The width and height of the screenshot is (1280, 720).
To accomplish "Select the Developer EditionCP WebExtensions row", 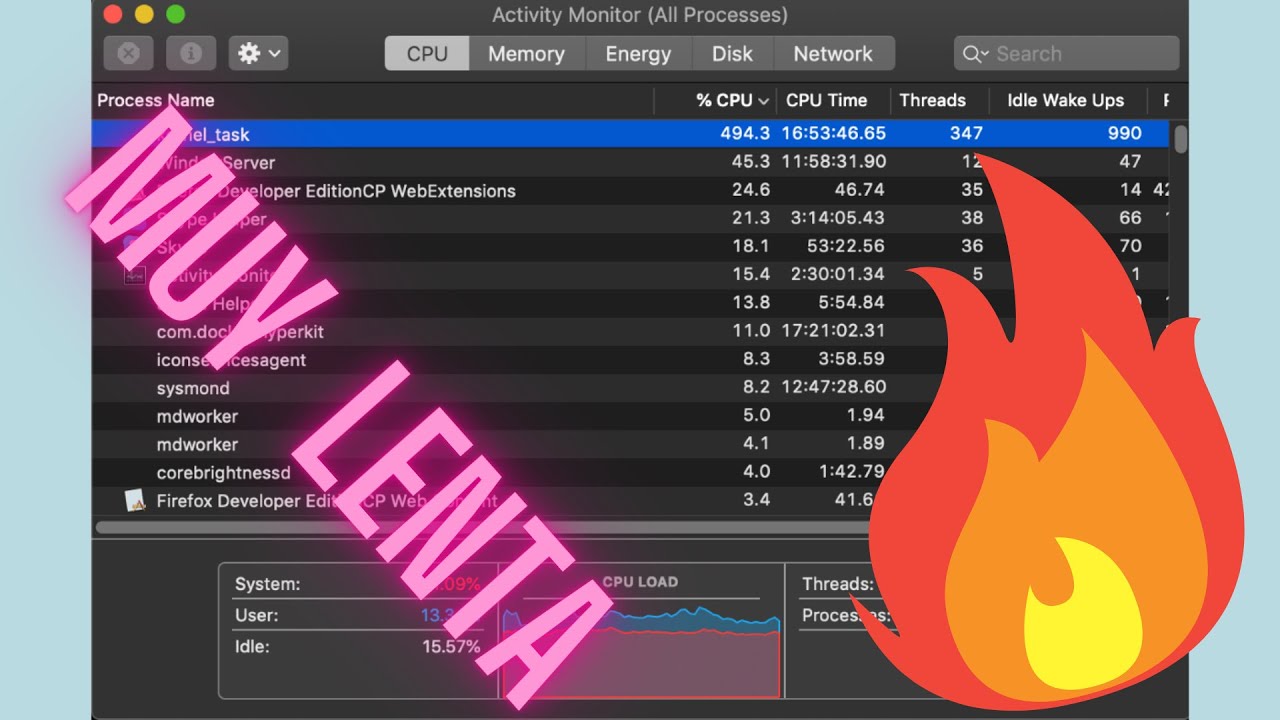I will click(x=630, y=190).
